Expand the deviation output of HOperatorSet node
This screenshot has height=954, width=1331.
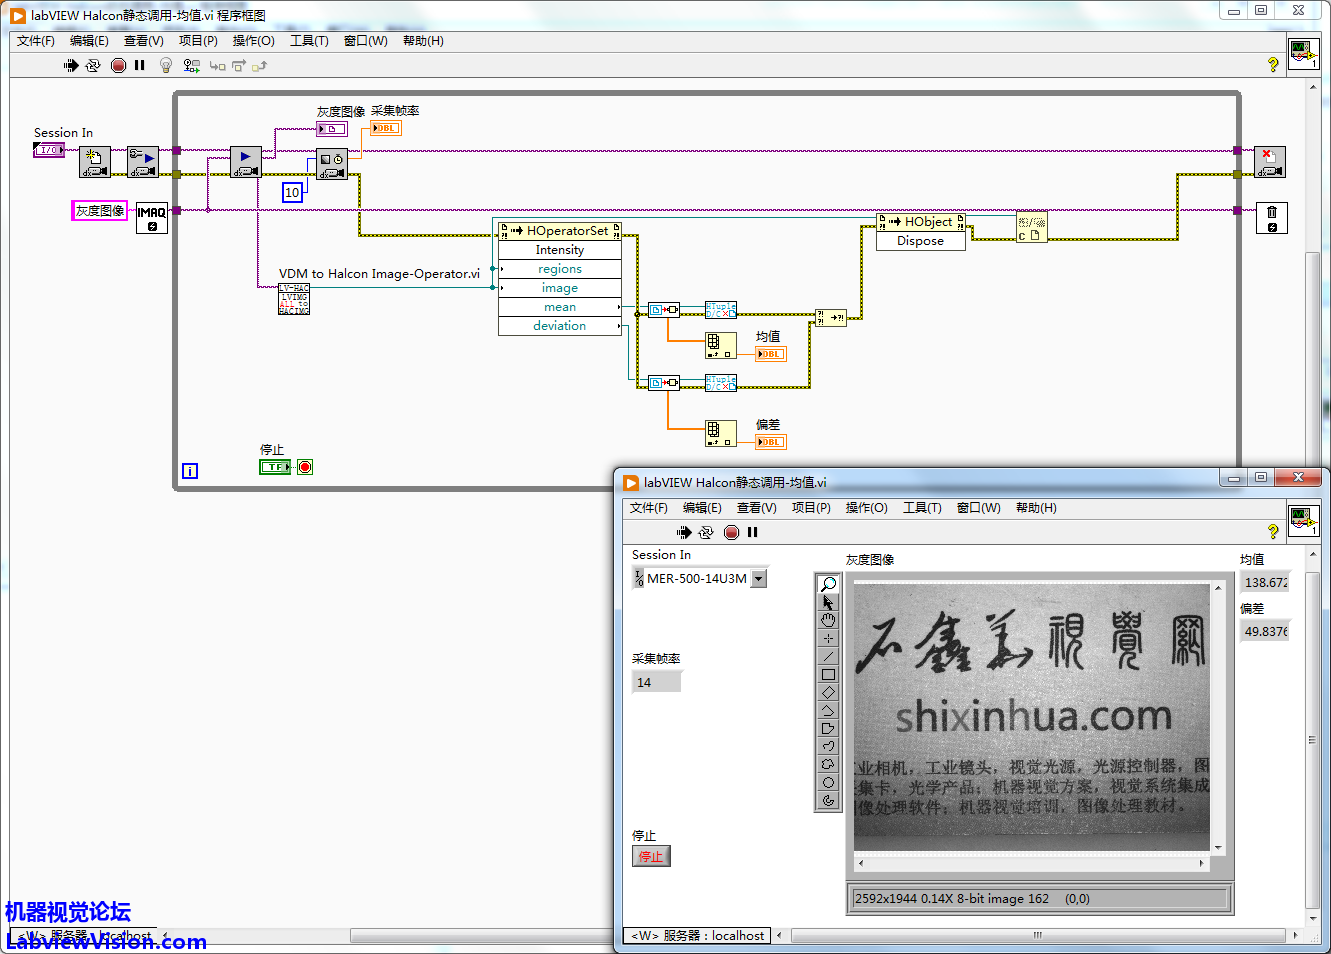pos(560,326)
